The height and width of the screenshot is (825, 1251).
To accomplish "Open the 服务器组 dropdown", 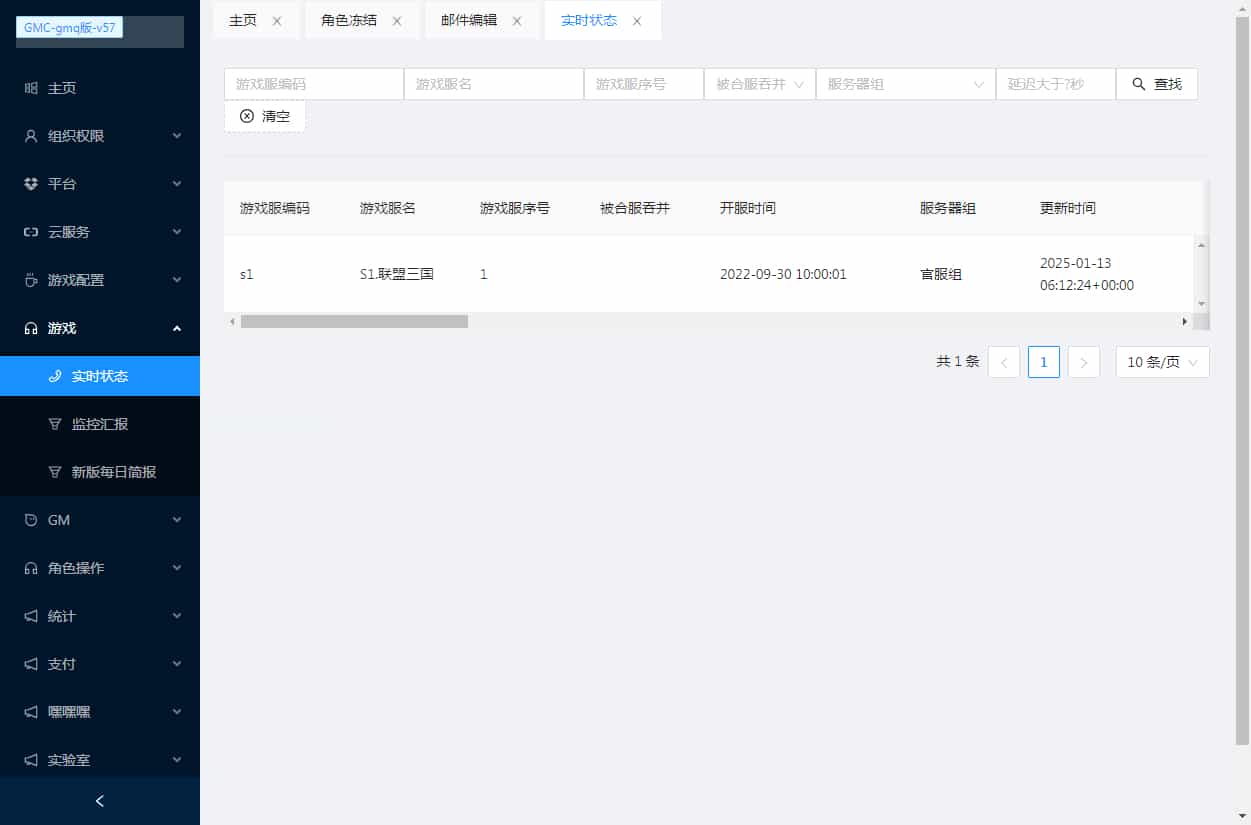I will 906,84.
